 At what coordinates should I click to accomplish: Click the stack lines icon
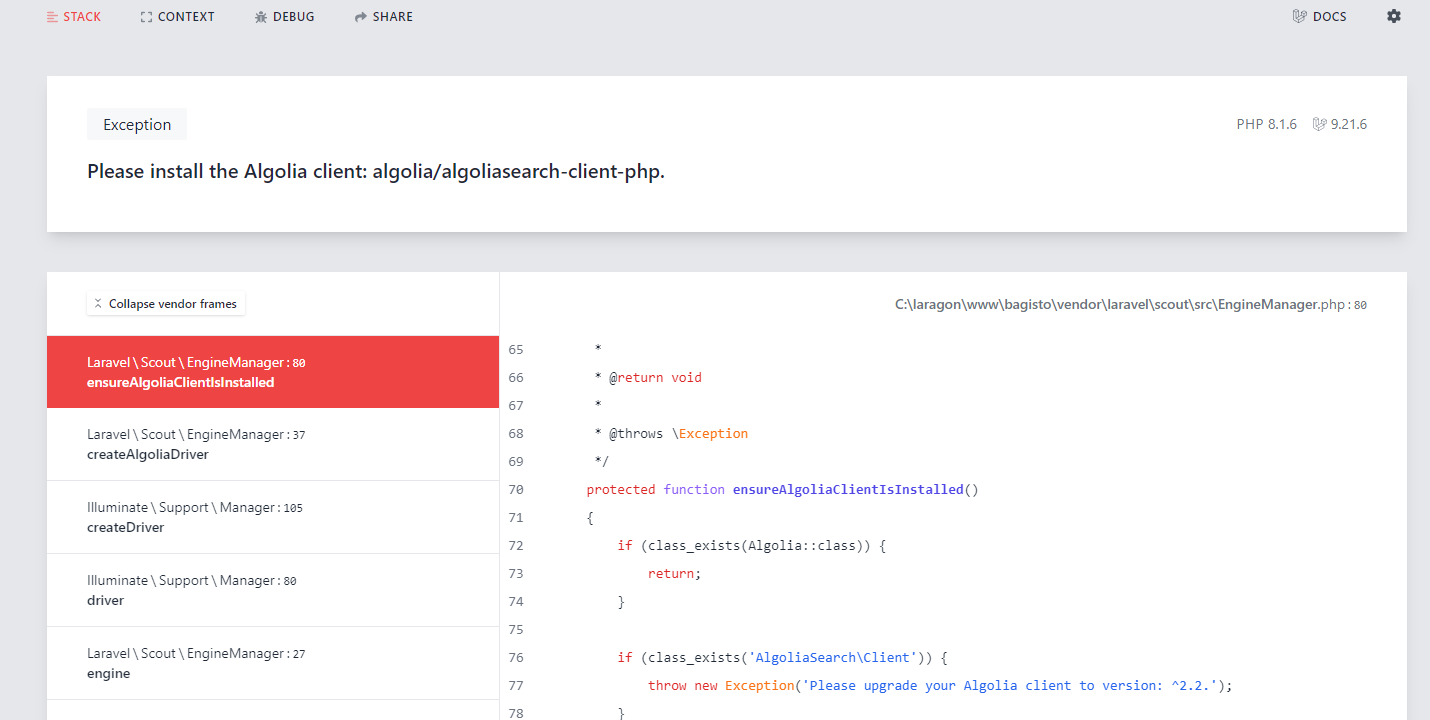[x=52, y=17]
